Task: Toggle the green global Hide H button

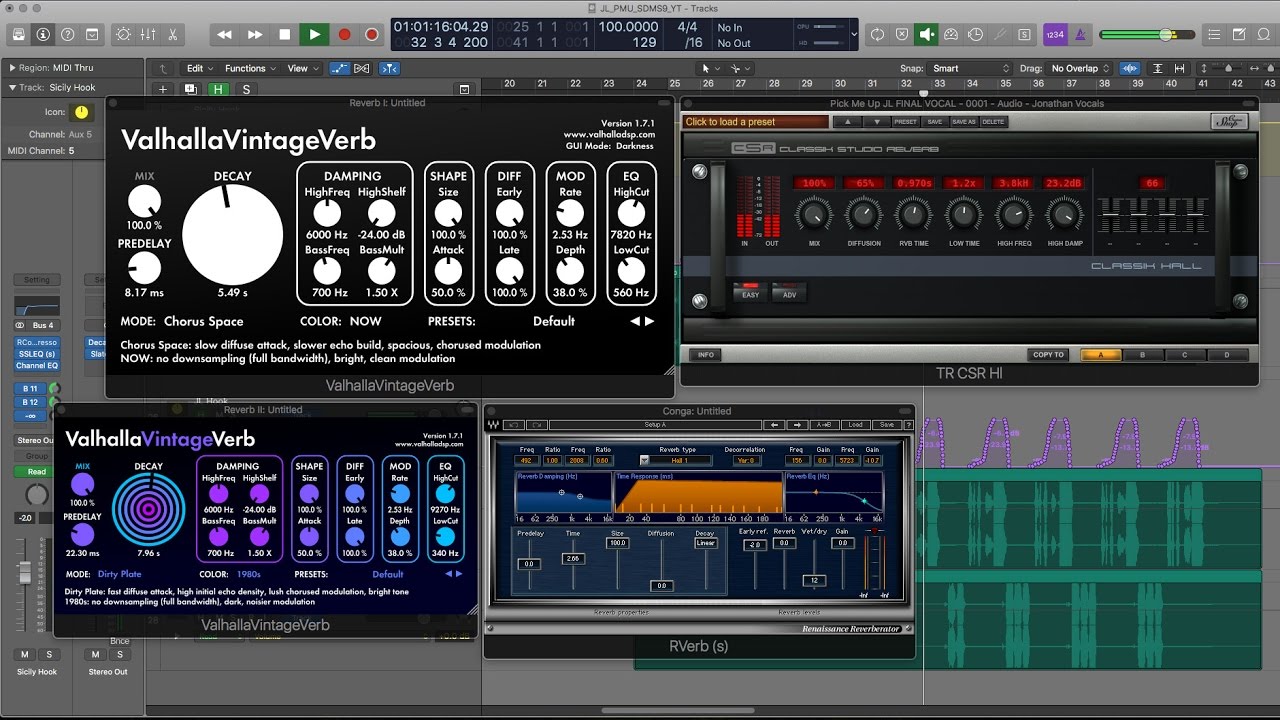Action: pyautogui.click(x=218, y=89)
